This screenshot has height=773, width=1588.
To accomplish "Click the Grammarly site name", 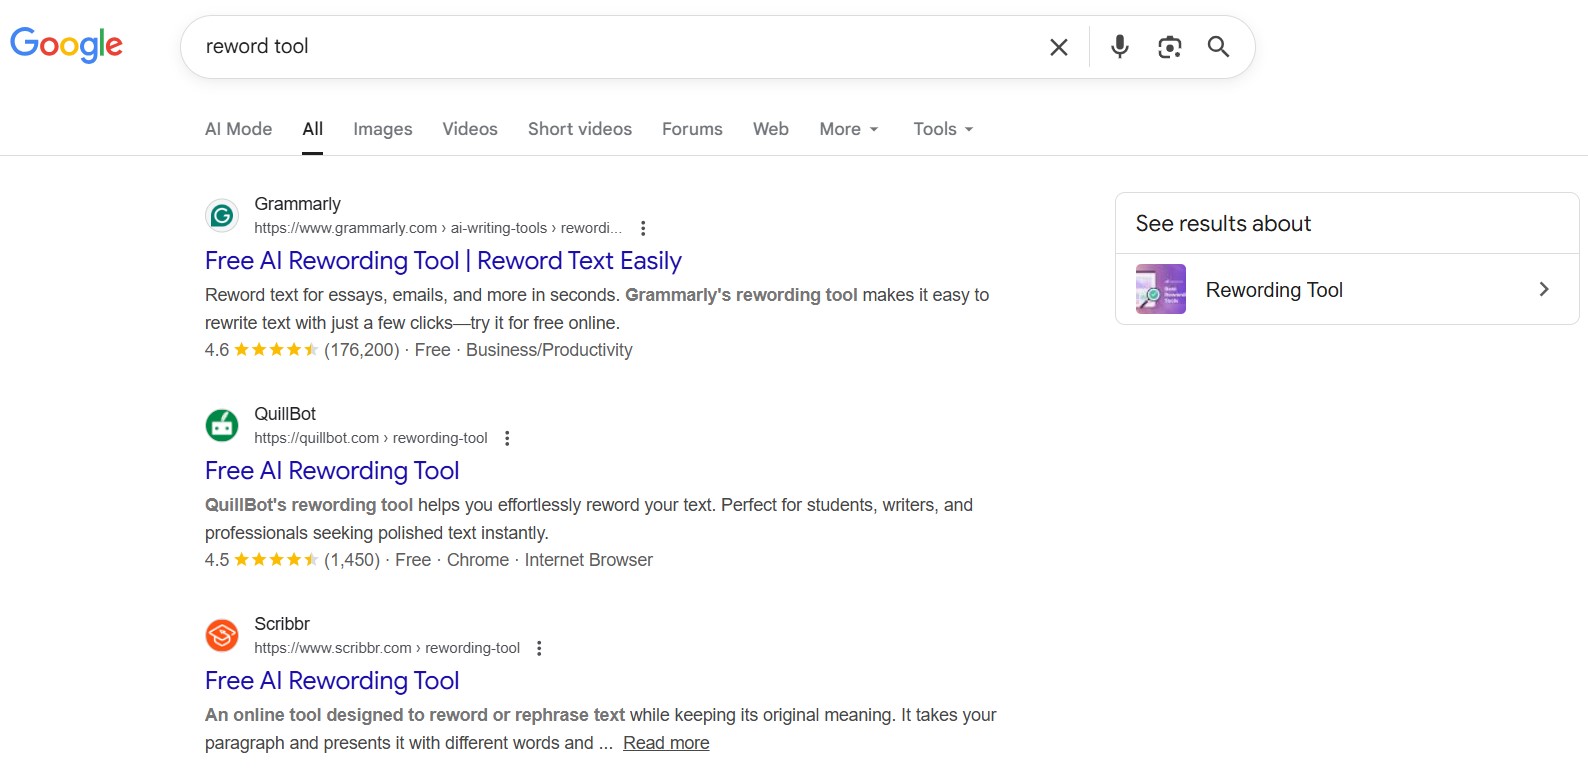I will pyautogui.click(x=297, y=204).
